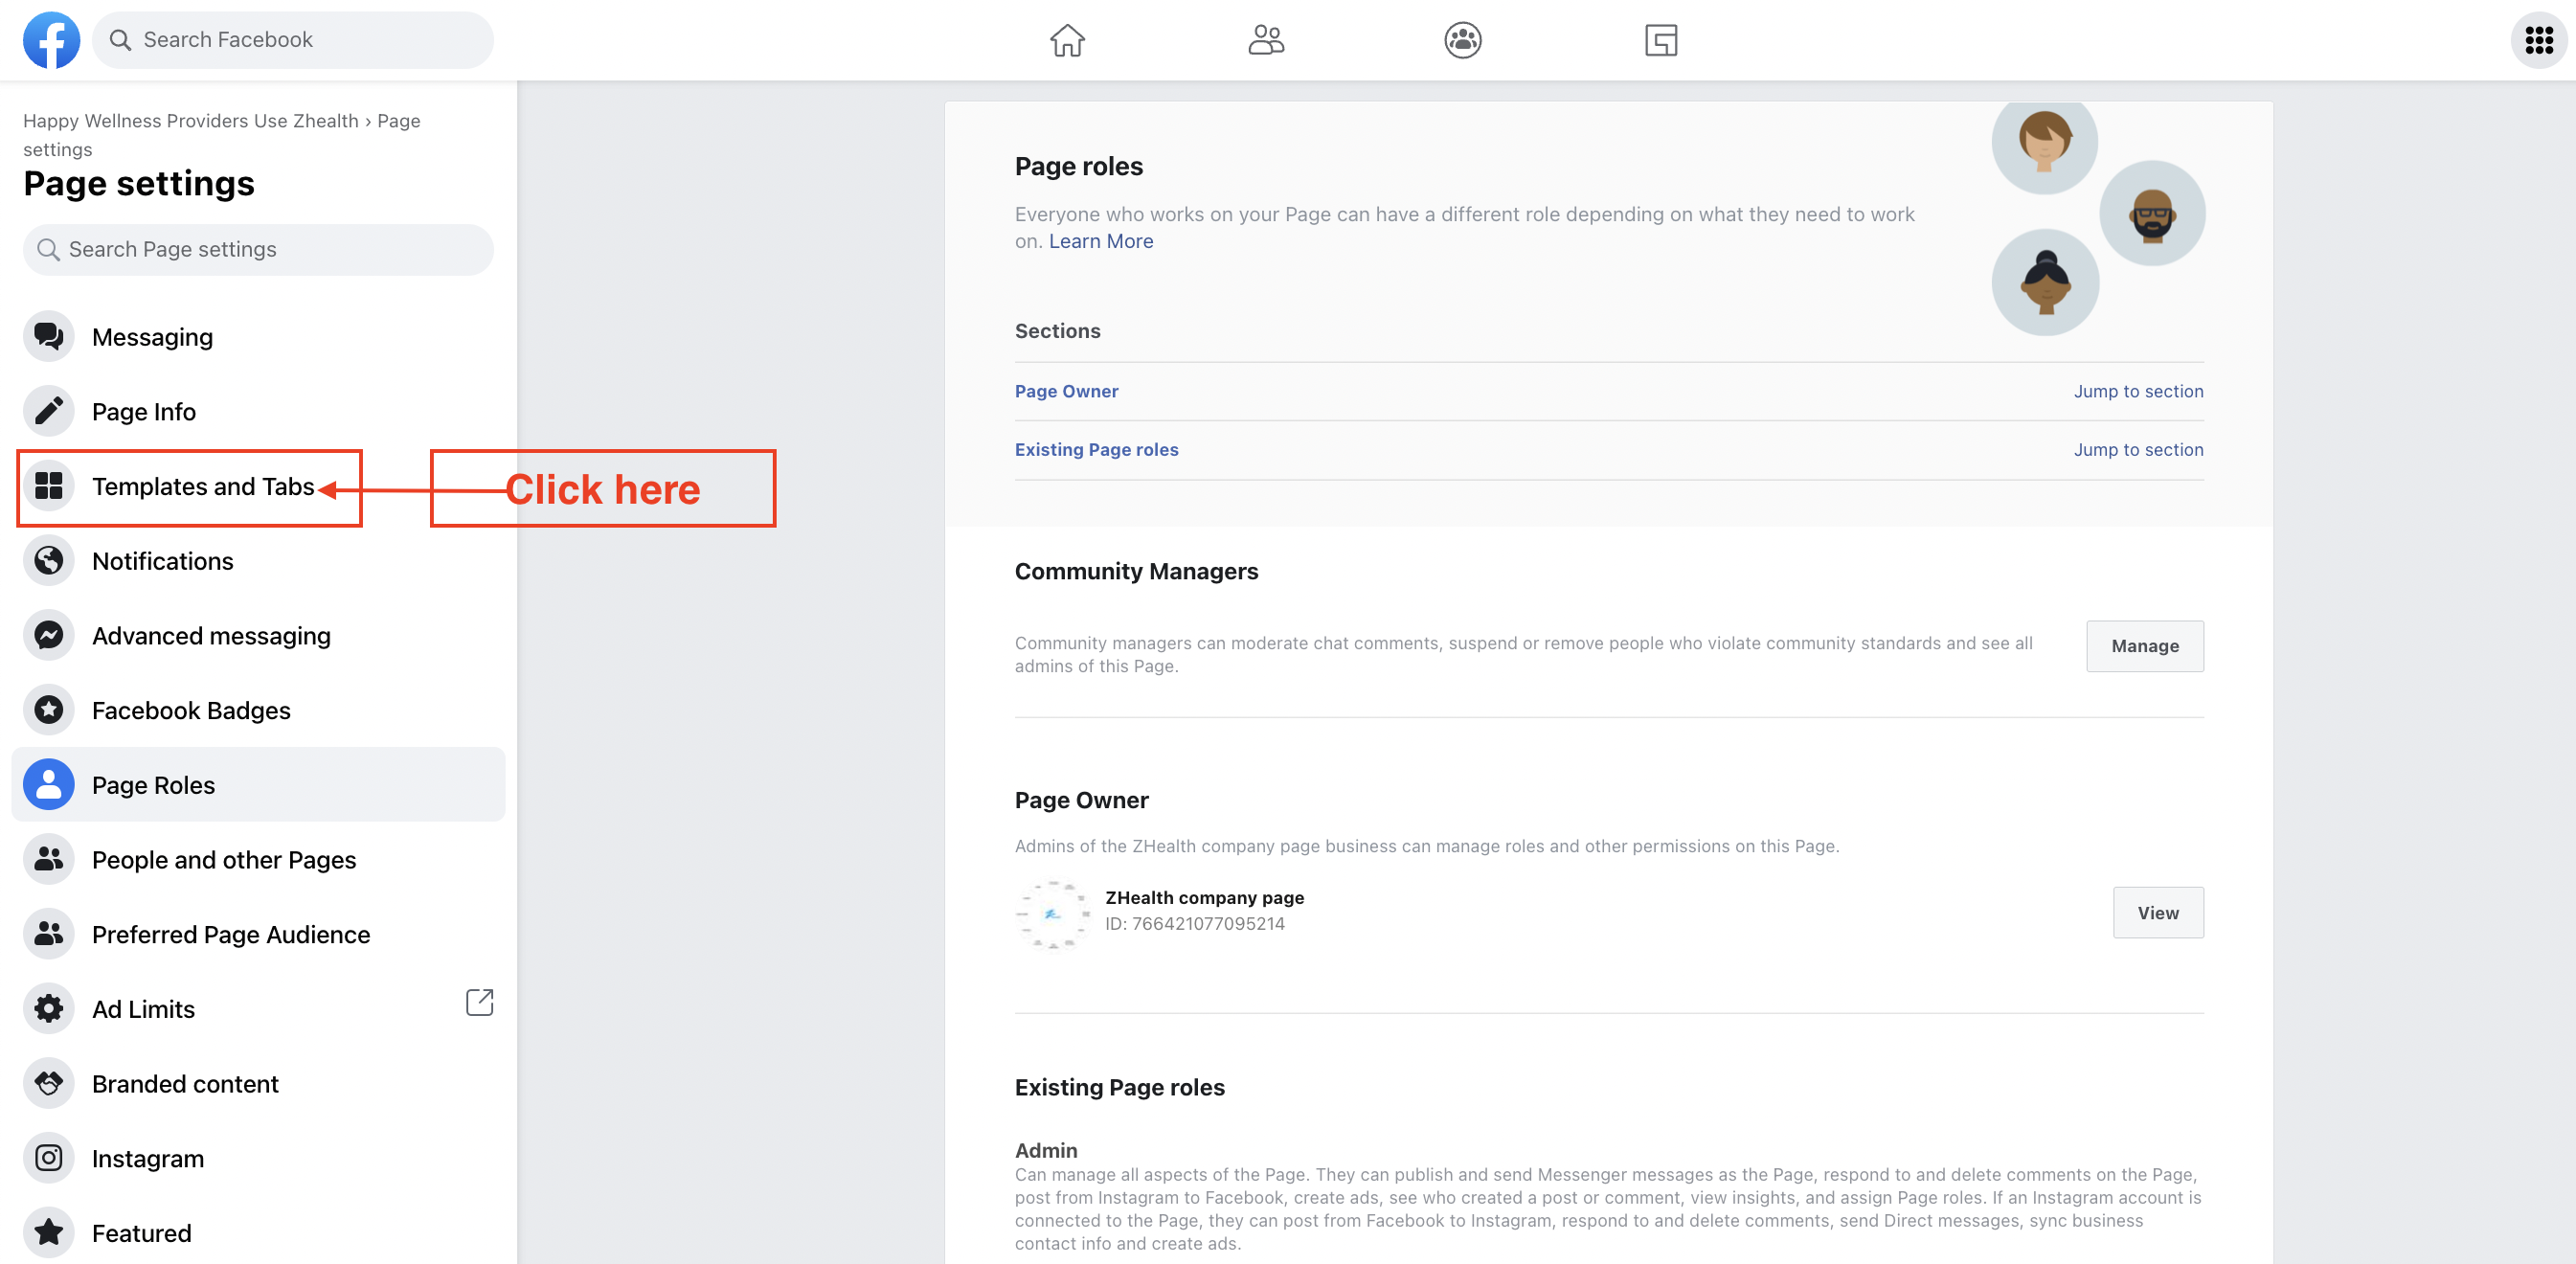Open the Groups icon in top navigation
Screen dimensions: 2576x1264
coord(1462,40)
